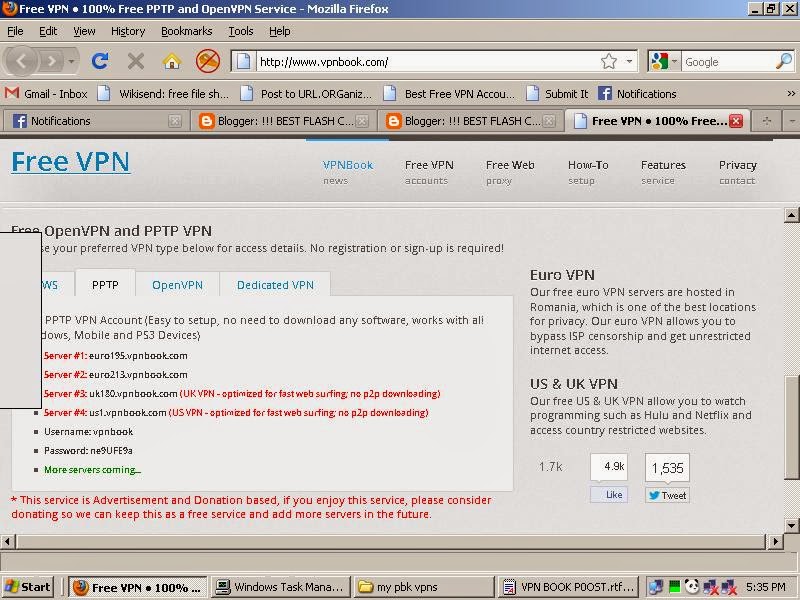Screen dimensions: 800x600
Task: Open my pbk vpns folder taskbar item
Action: pyautogui.click(x=423, y=587)
